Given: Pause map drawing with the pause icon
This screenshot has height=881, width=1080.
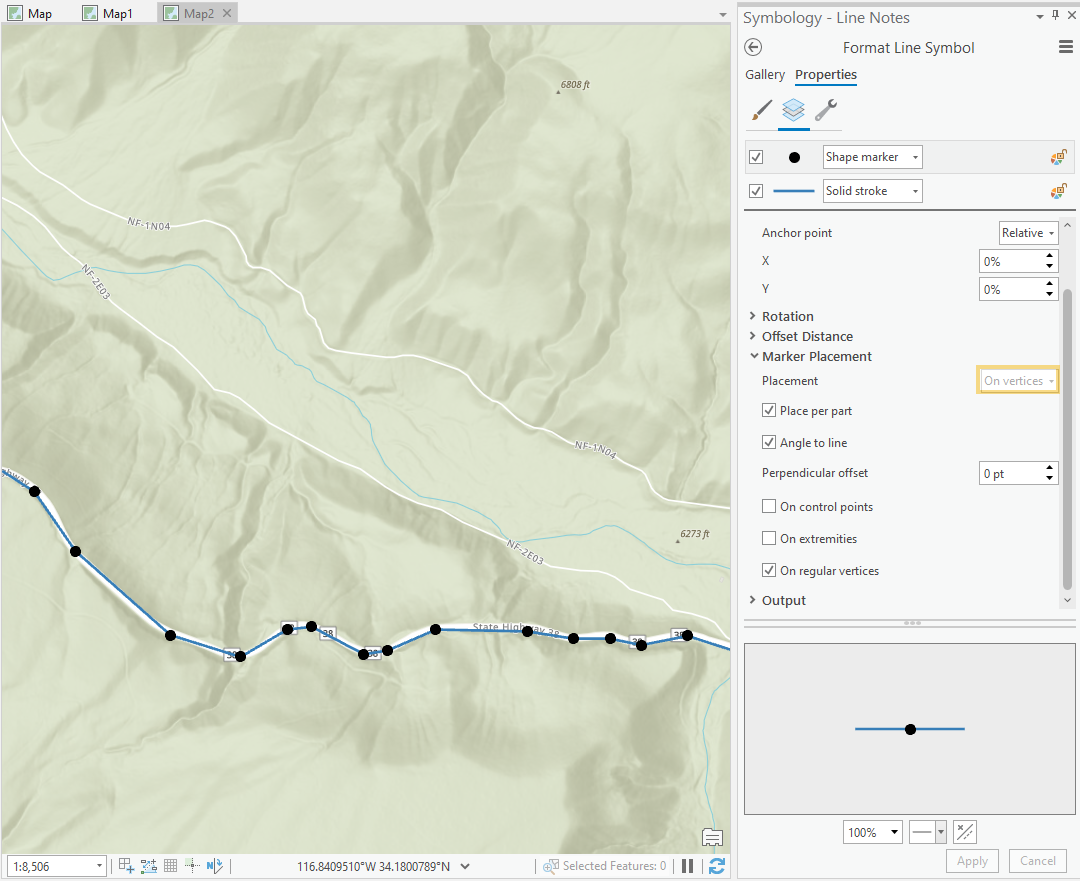Looking at the screenshot, I should pyautogui.click(x=688, y=866).
